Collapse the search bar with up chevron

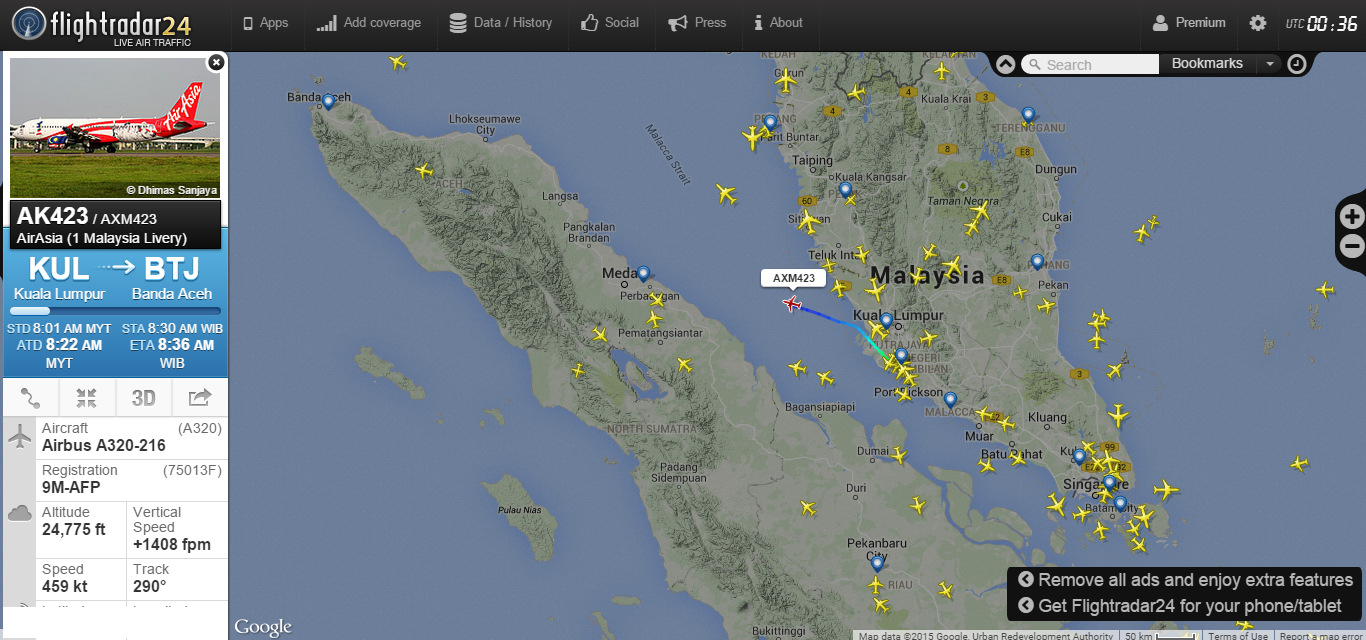coord(1006,64)
